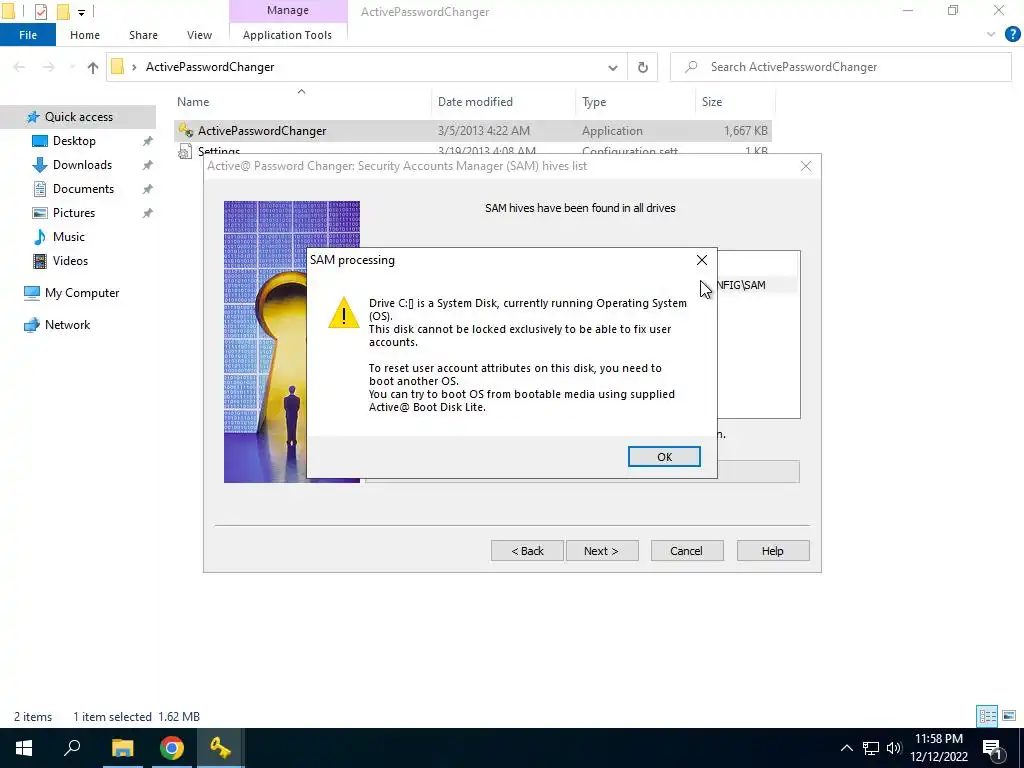Show hidden system tray icons
The height and width of the screenshot is (768, 1024).
846,748
